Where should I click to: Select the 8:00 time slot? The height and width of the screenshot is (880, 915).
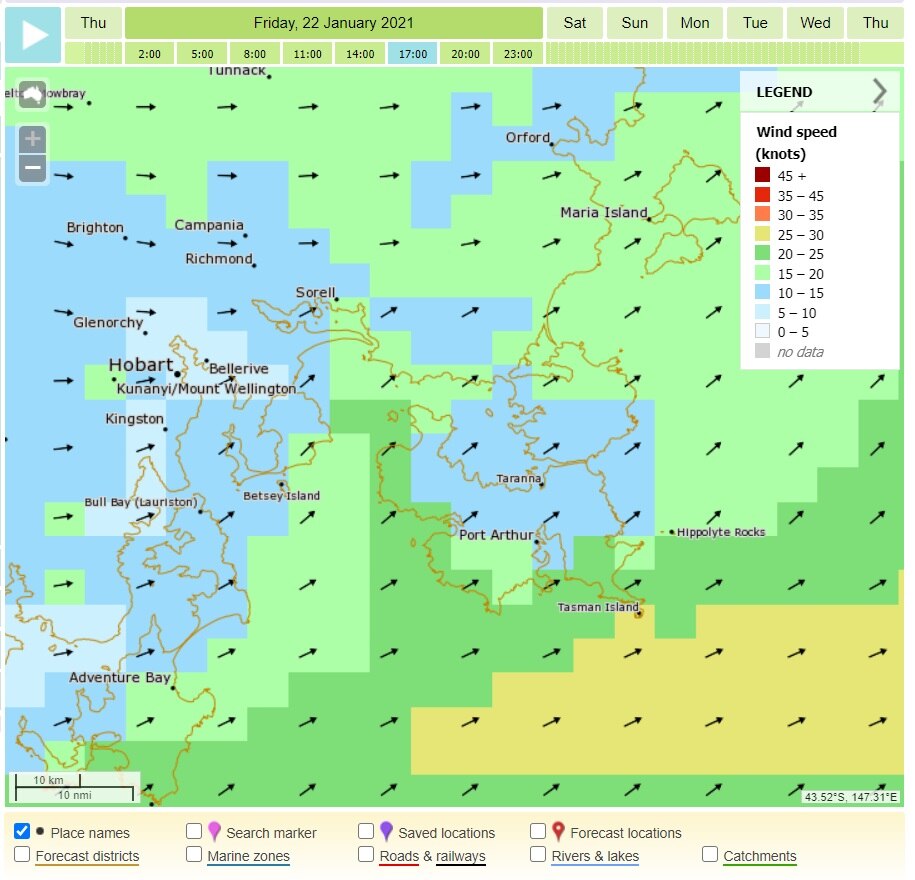pos(254,55)
